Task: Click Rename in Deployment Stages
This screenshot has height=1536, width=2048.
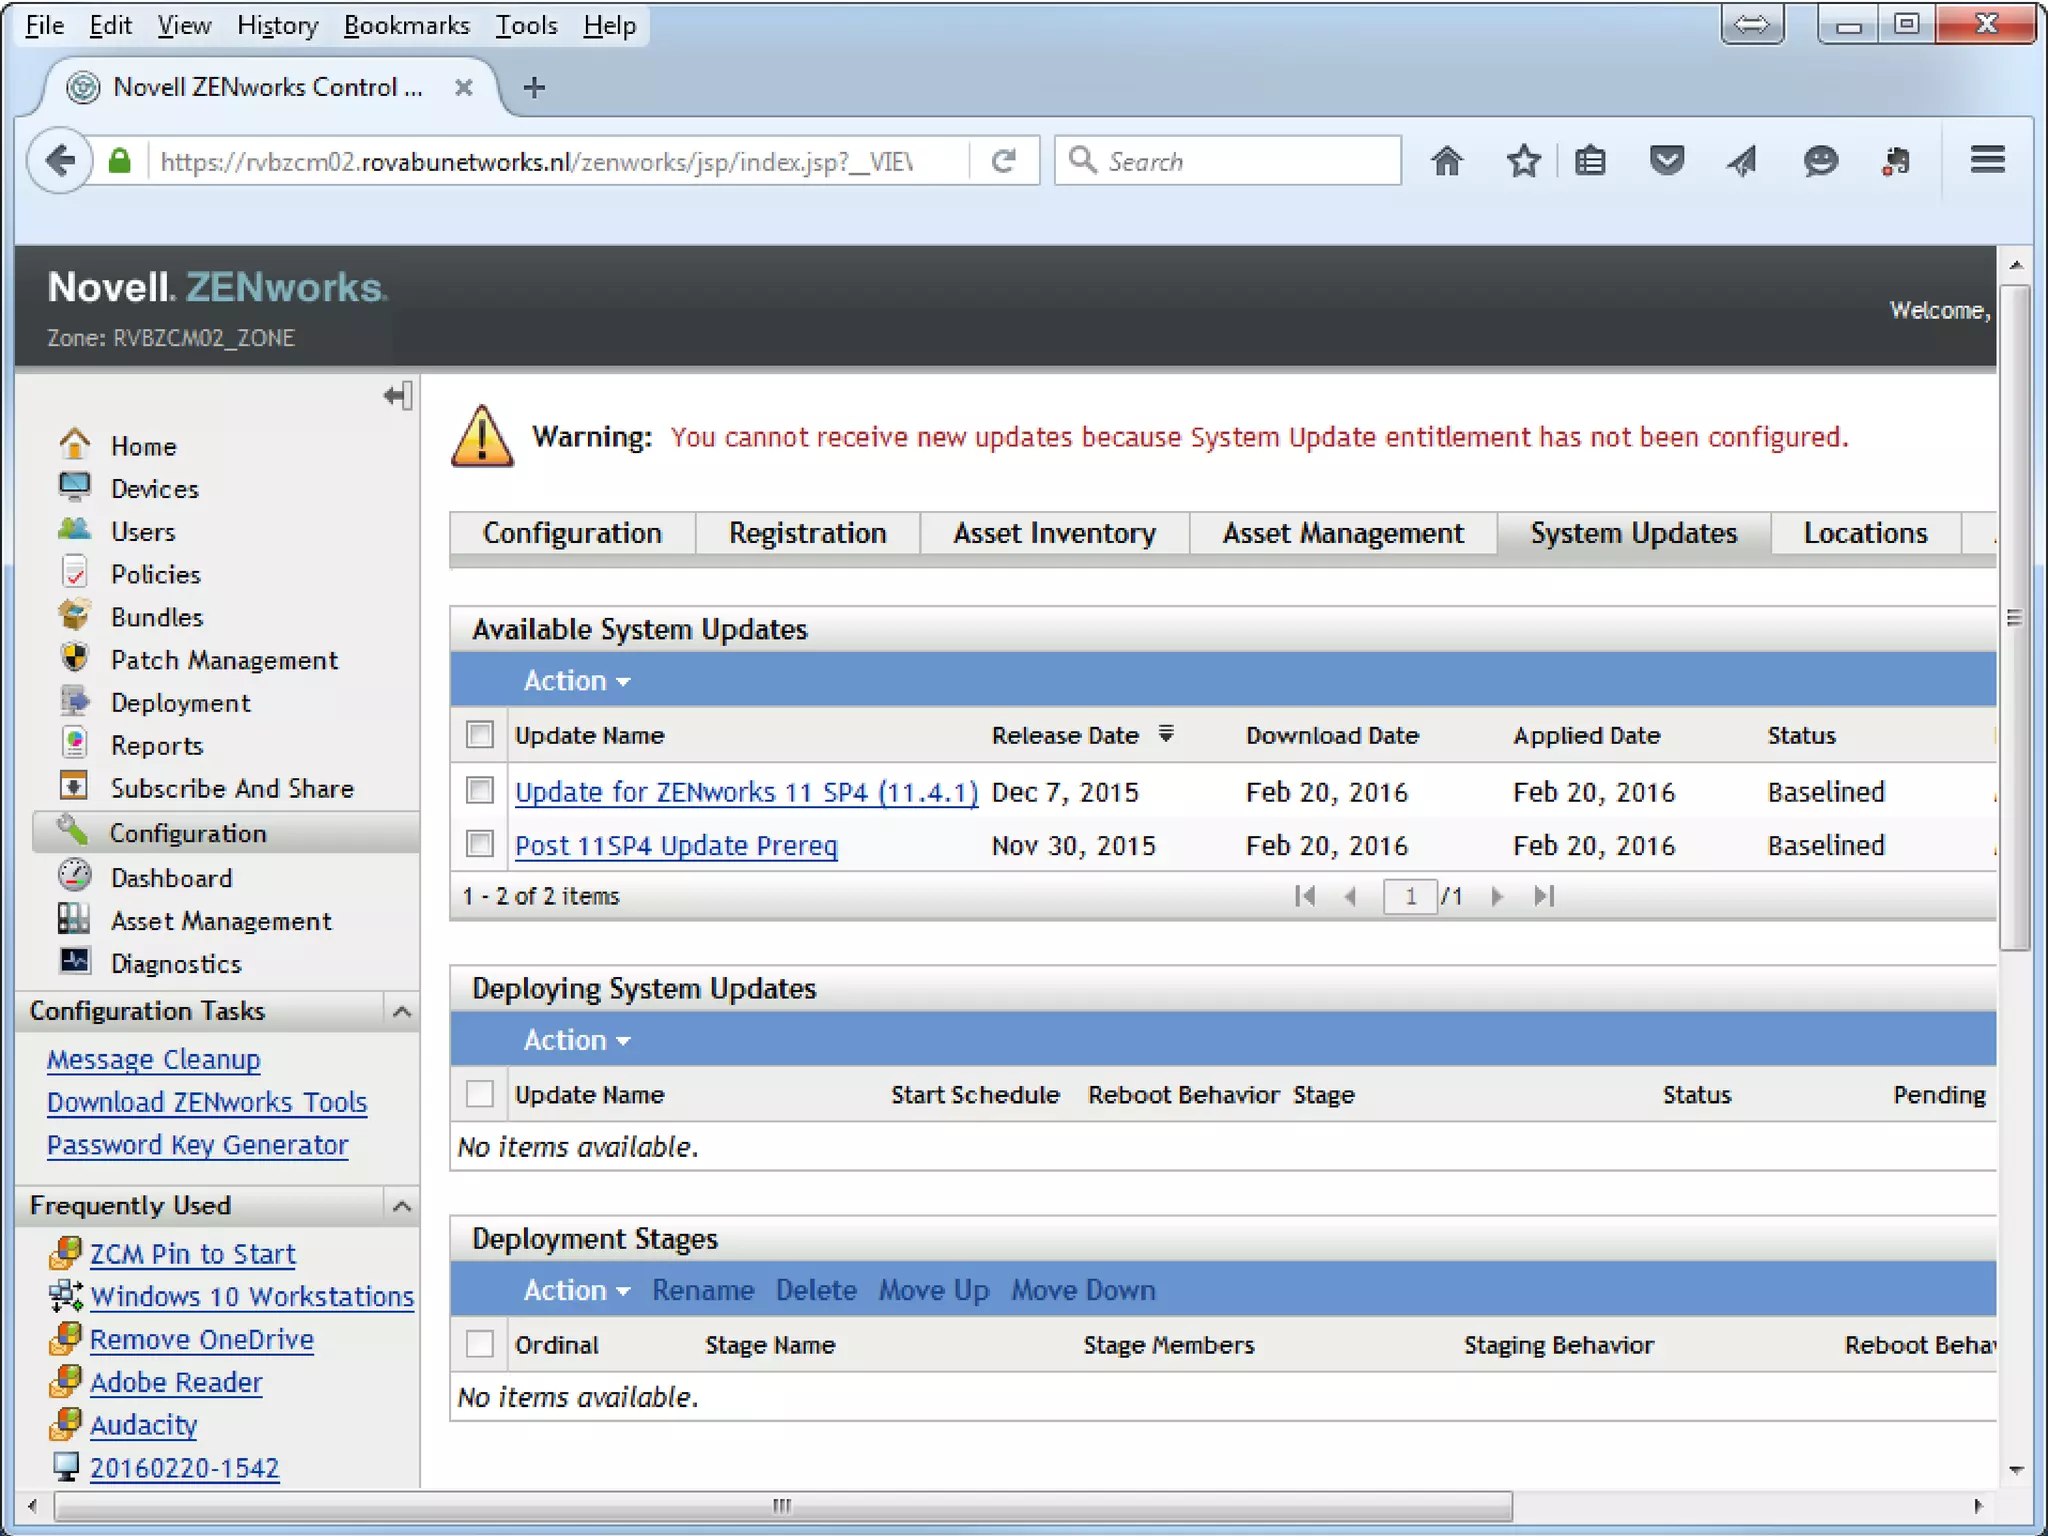Action: [x=703, y=1290]
